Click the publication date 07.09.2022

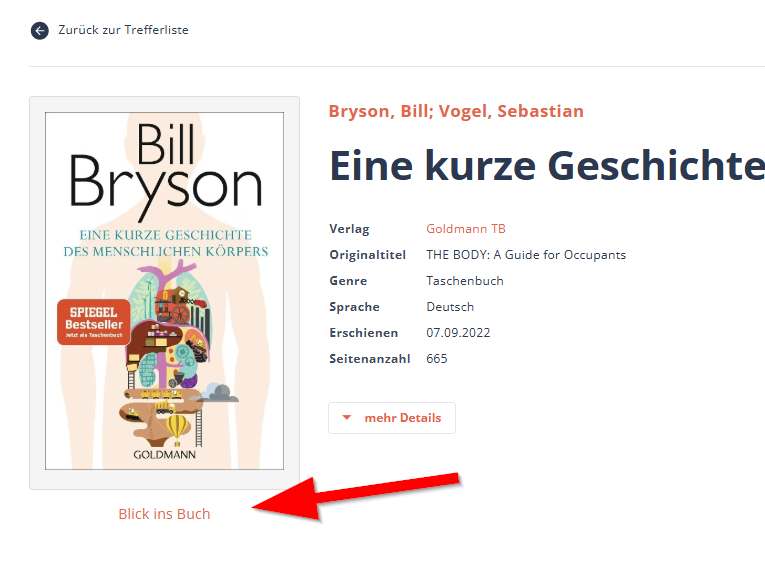[x=458, y=333]
